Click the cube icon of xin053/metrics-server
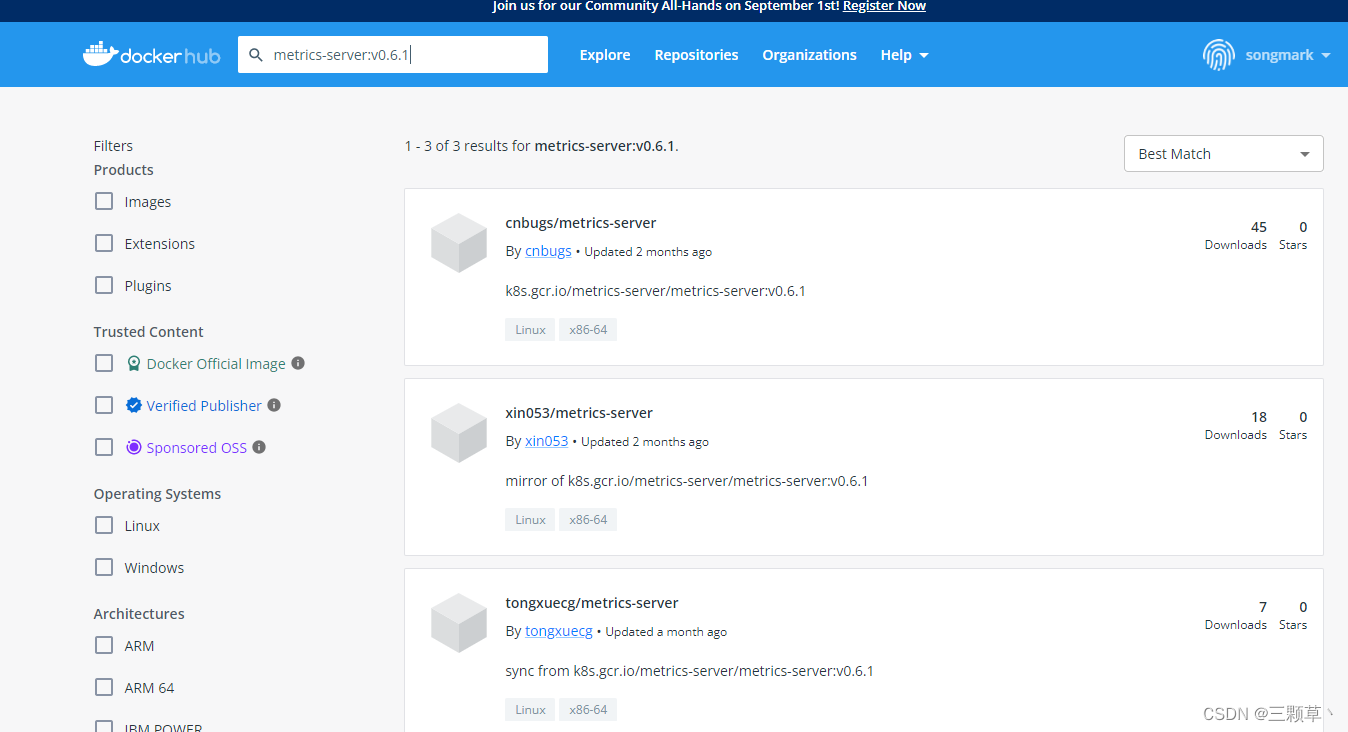The image size is (1348, 732). pos(459,433)
